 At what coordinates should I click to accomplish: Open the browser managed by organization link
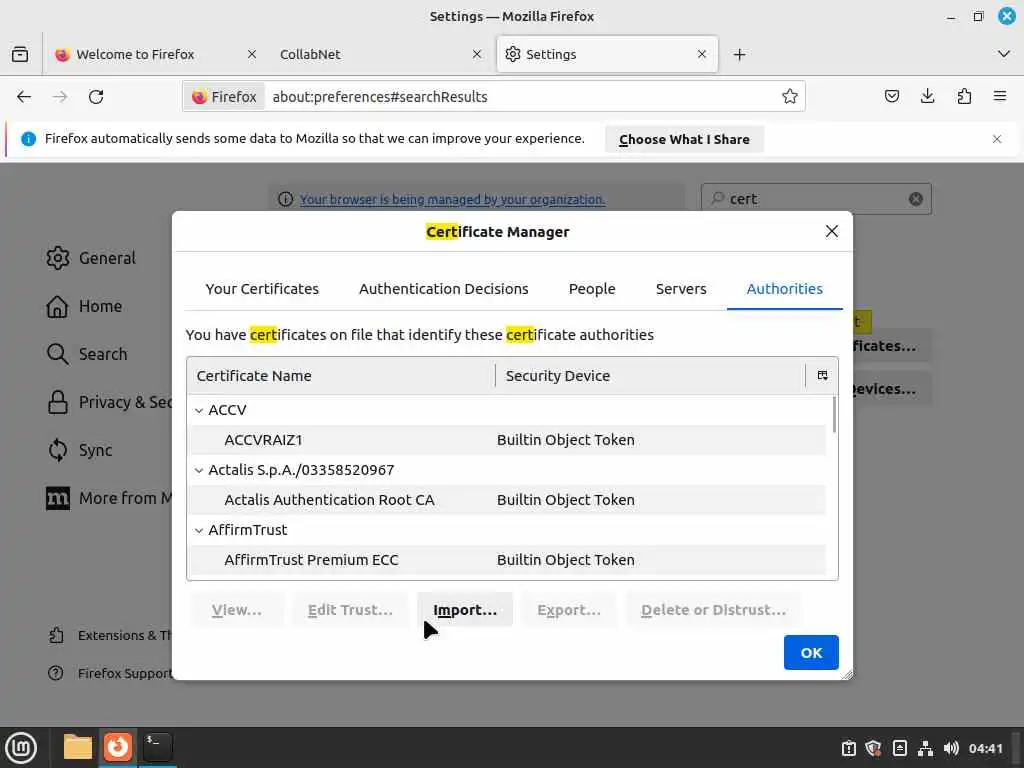452,199
